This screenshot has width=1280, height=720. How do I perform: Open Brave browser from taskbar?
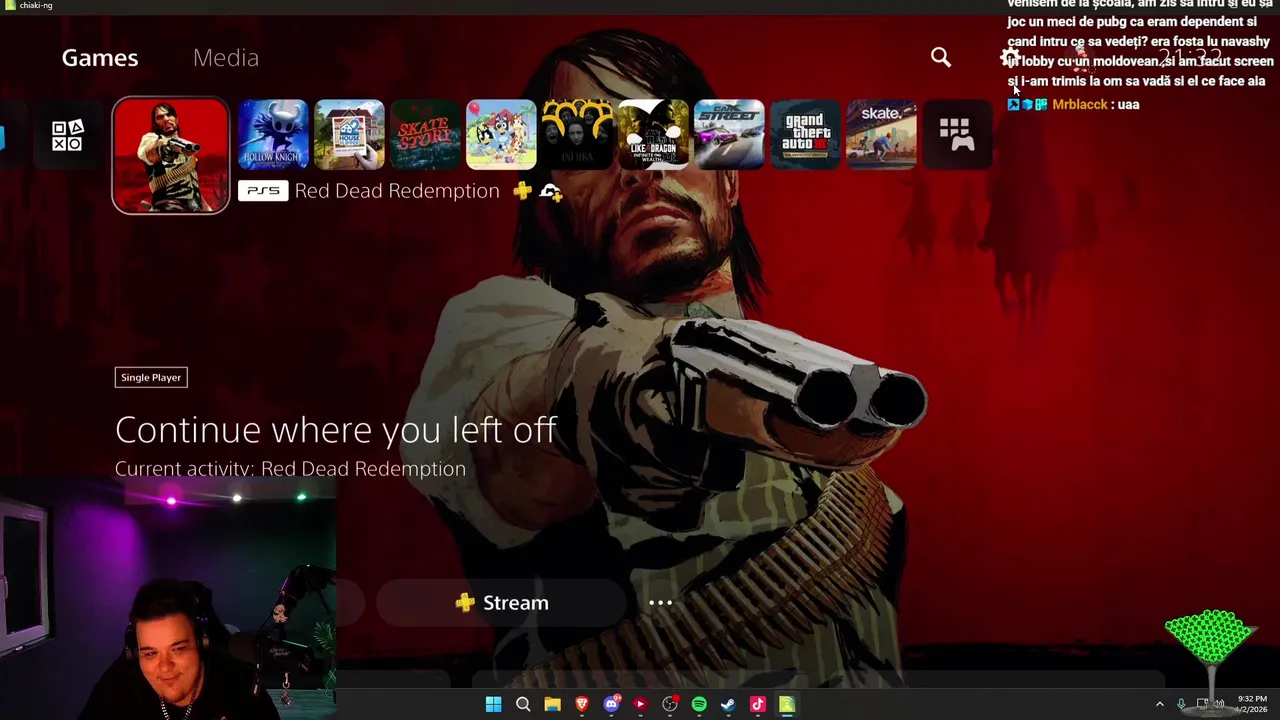pyautogui.click(x=582, y=705)
